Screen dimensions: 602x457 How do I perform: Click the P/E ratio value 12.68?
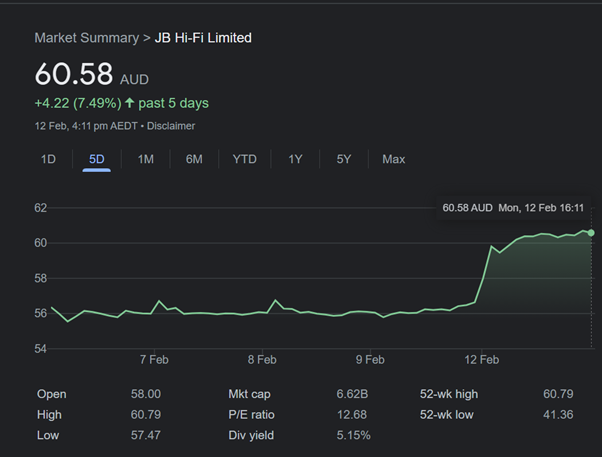coord(352,414)
